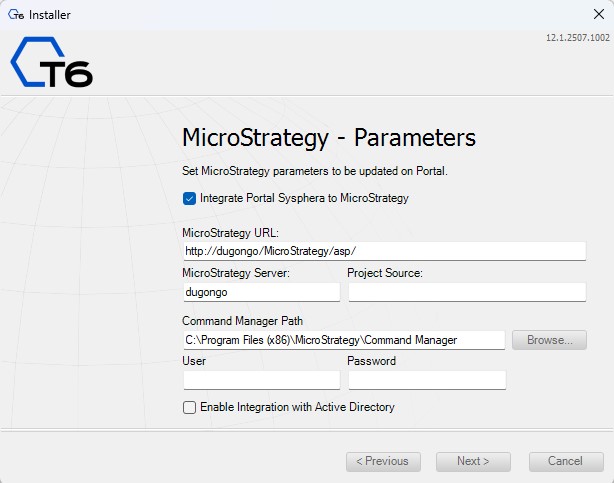Click the 'MicroStrategy Server:' label
This screenshot has width=614, height=483.
click(x=236, y=273)
